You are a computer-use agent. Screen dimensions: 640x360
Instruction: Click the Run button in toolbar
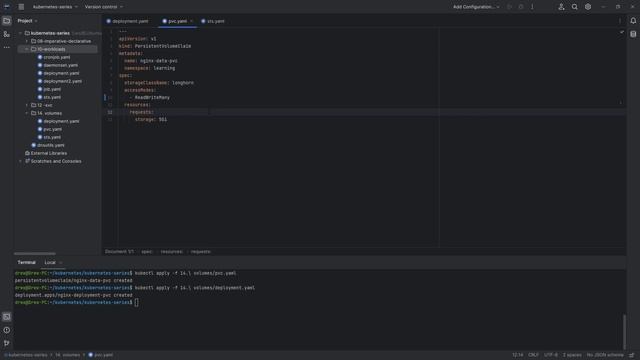[x=509, y=7]
